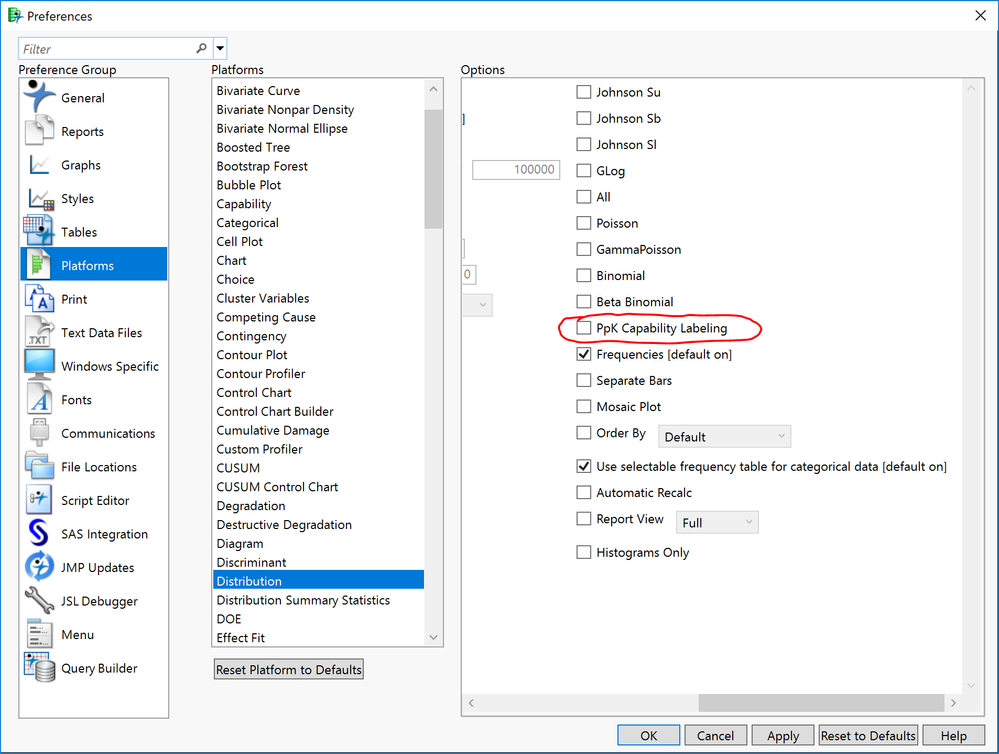The image size is (999, 754).
Task: Open the General preference group icon
Action: (39, 97)
